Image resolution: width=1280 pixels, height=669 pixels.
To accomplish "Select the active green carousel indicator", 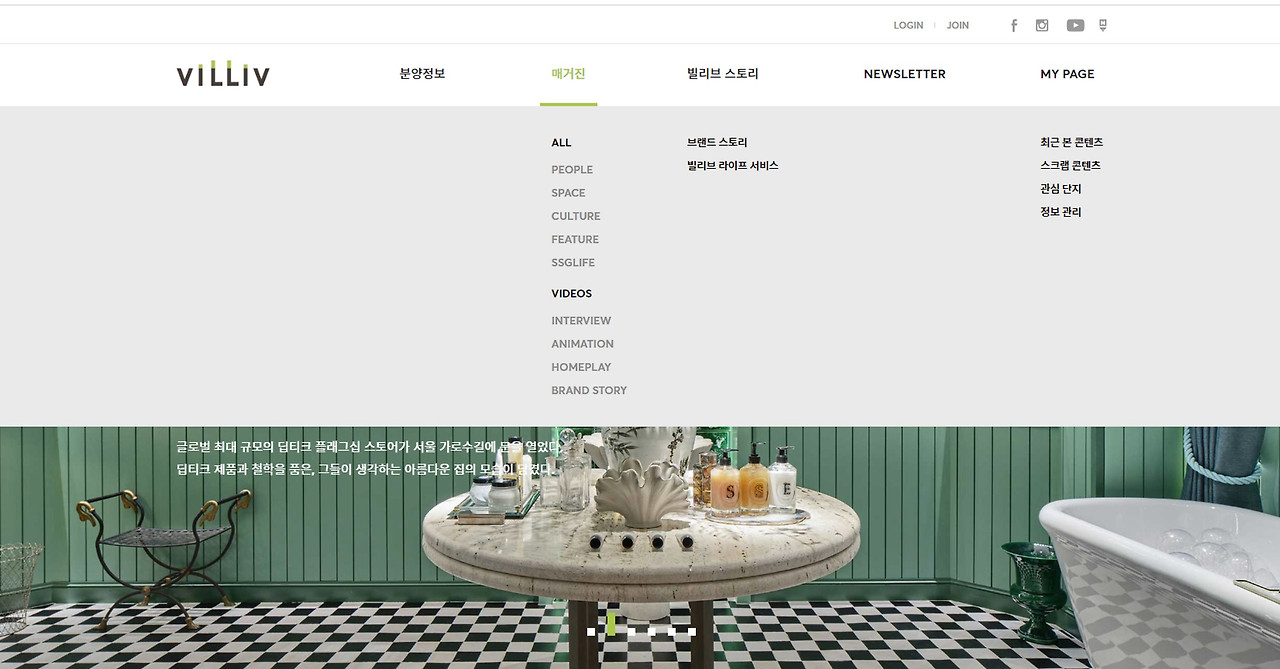I will (611, 623).
